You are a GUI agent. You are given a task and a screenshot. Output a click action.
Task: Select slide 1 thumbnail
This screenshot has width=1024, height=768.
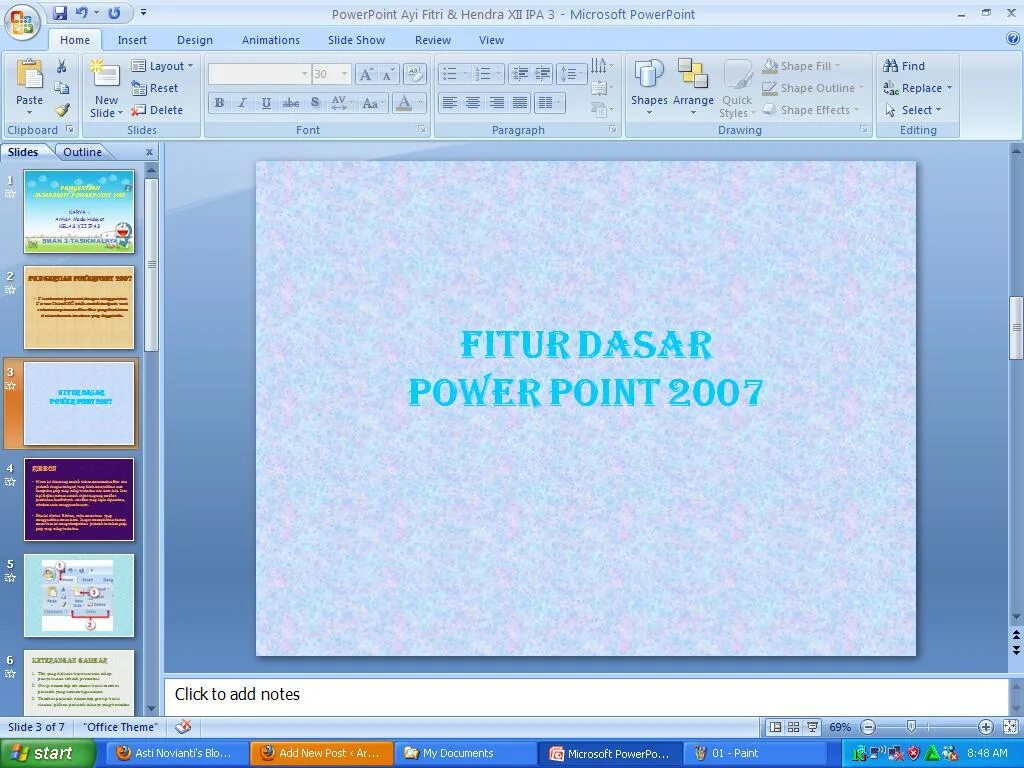[x=79, y=212]
